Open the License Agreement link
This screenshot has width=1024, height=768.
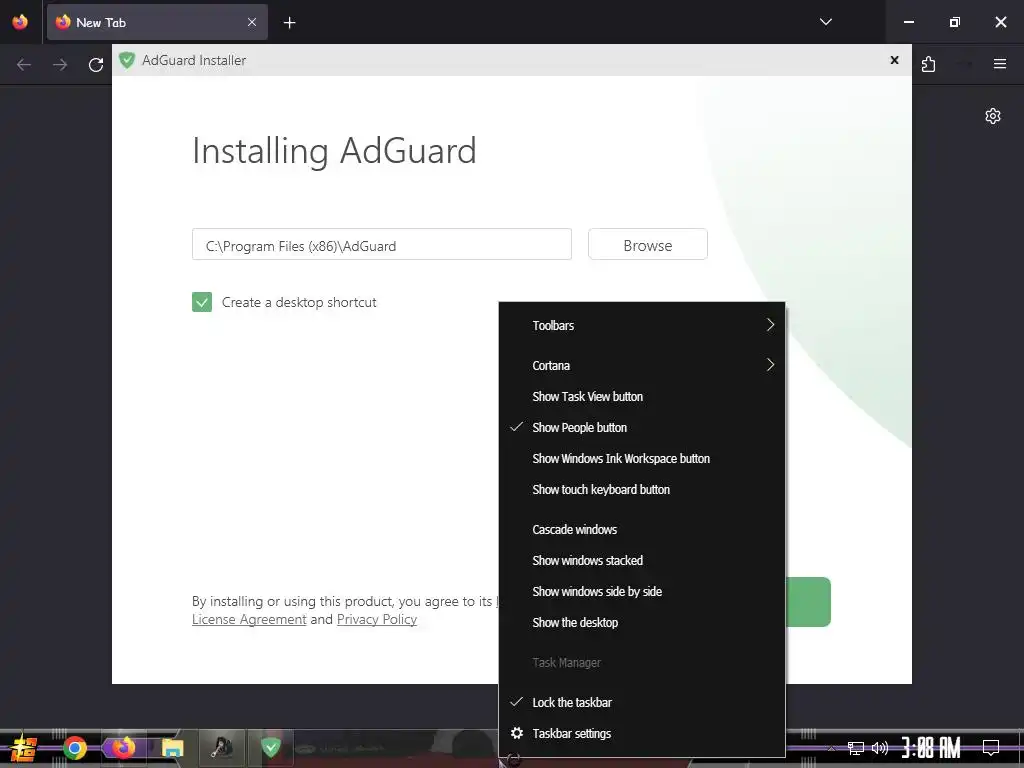249,619
